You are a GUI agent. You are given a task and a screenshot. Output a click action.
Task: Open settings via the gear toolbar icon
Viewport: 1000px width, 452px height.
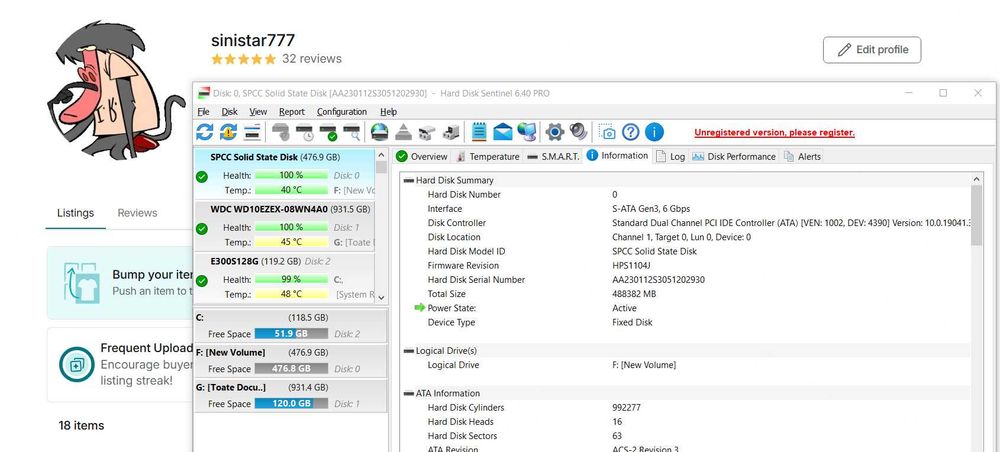tap(555, 132)
